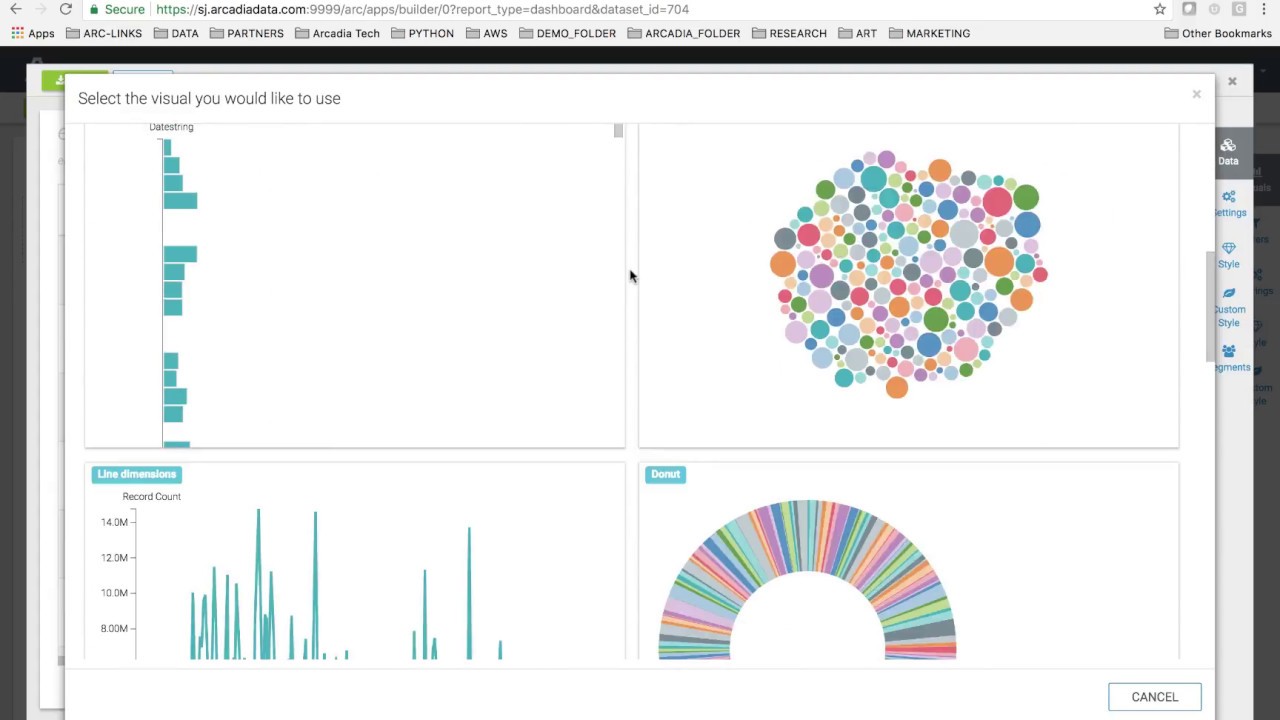The height and width of the screenshot is (720, 1280).
Task: Open the Apps grid shortcut
Action: click(x=33, y=33)
